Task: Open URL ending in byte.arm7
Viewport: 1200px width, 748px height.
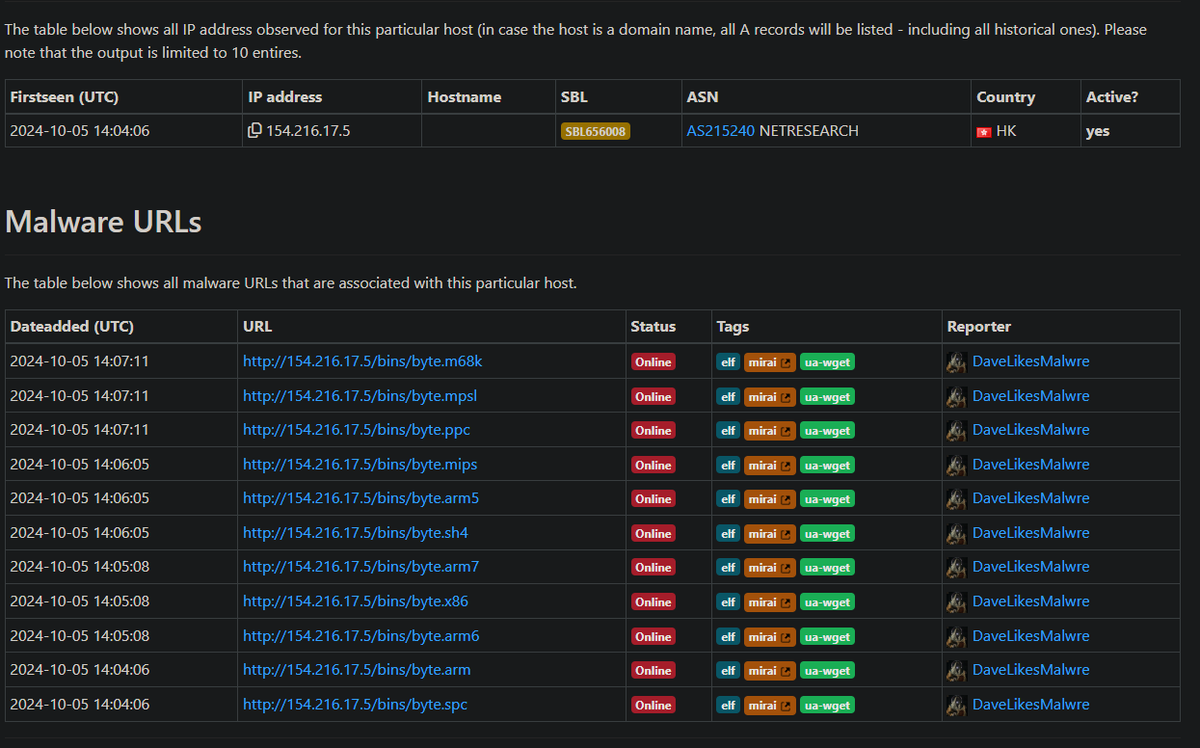Action: tap(361, 567)
